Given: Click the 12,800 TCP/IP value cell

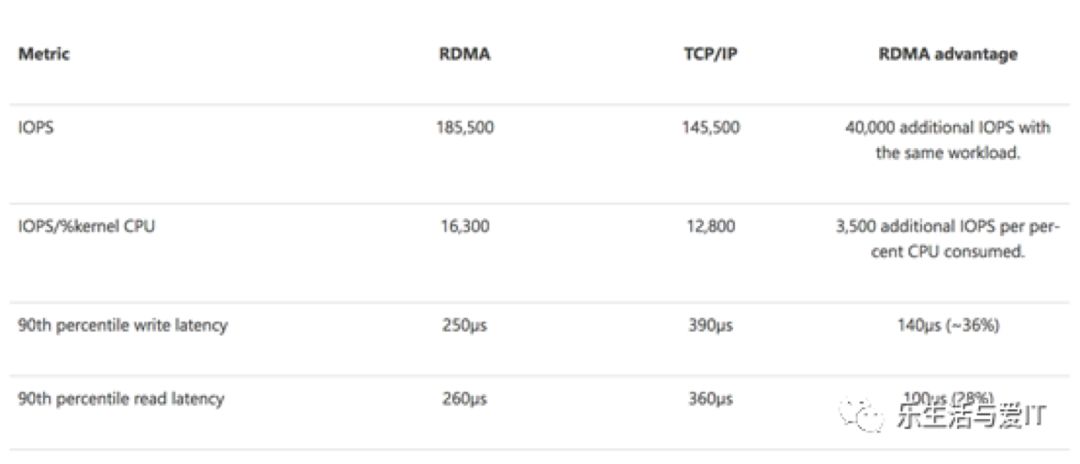Looking at the screenshot, I should click(711, 226).
